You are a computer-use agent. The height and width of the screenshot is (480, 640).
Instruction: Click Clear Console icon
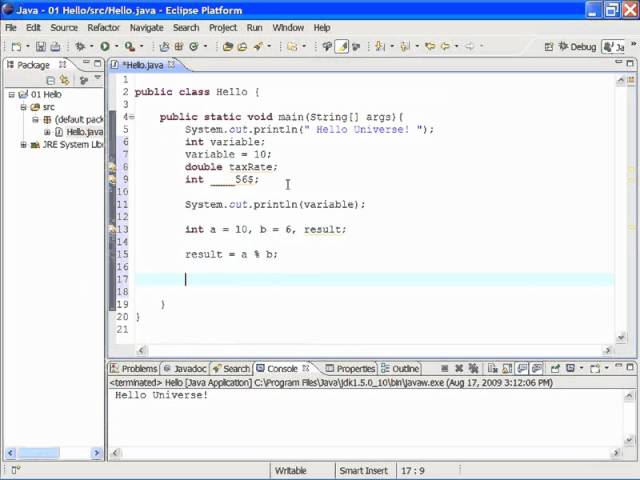(493, 369)
